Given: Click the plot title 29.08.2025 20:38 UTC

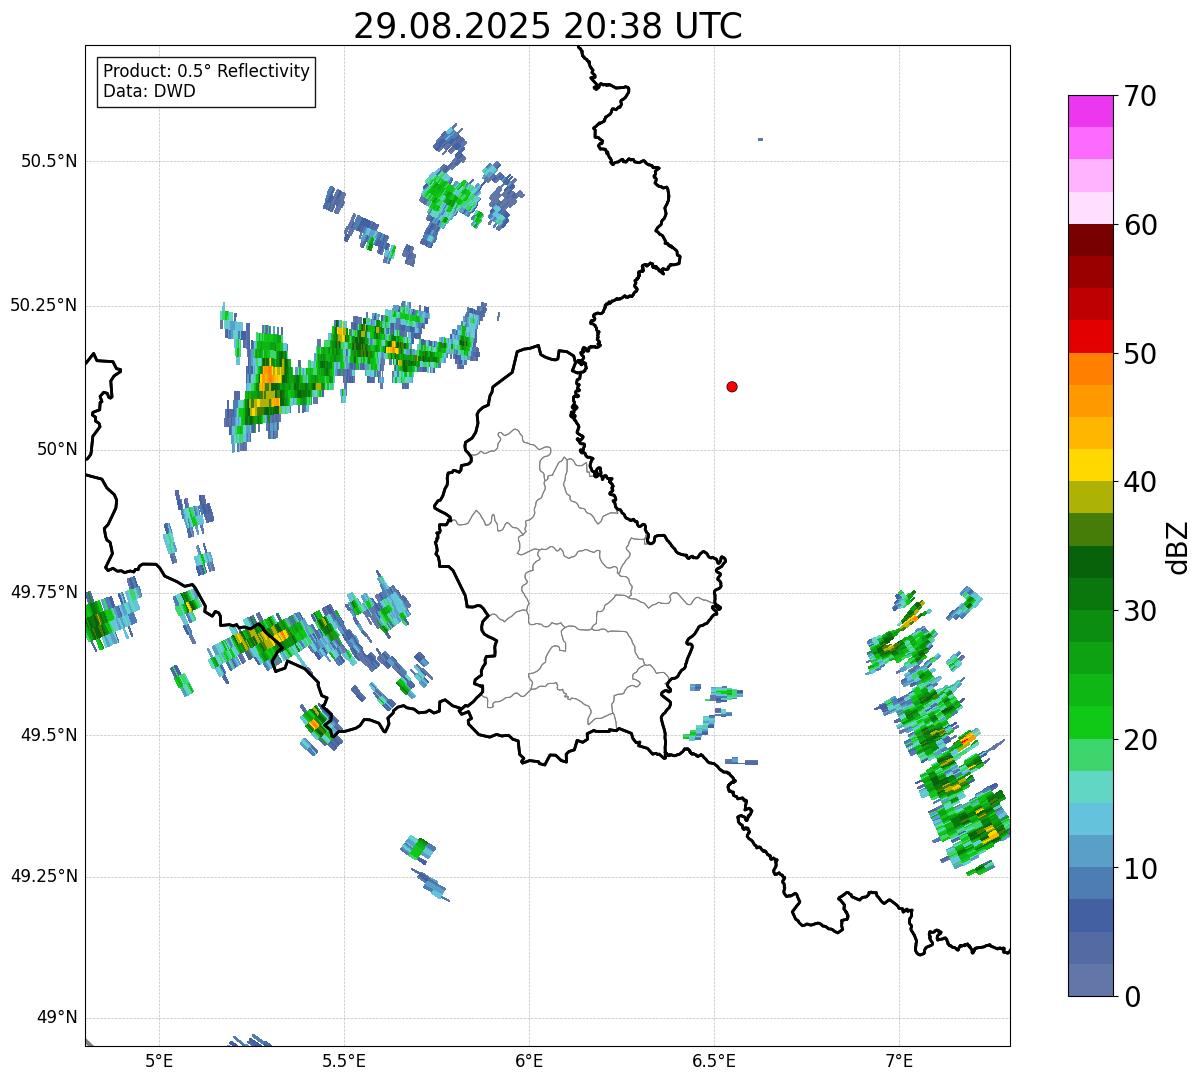Looking at the screenshot, I should tap(548, 26).
